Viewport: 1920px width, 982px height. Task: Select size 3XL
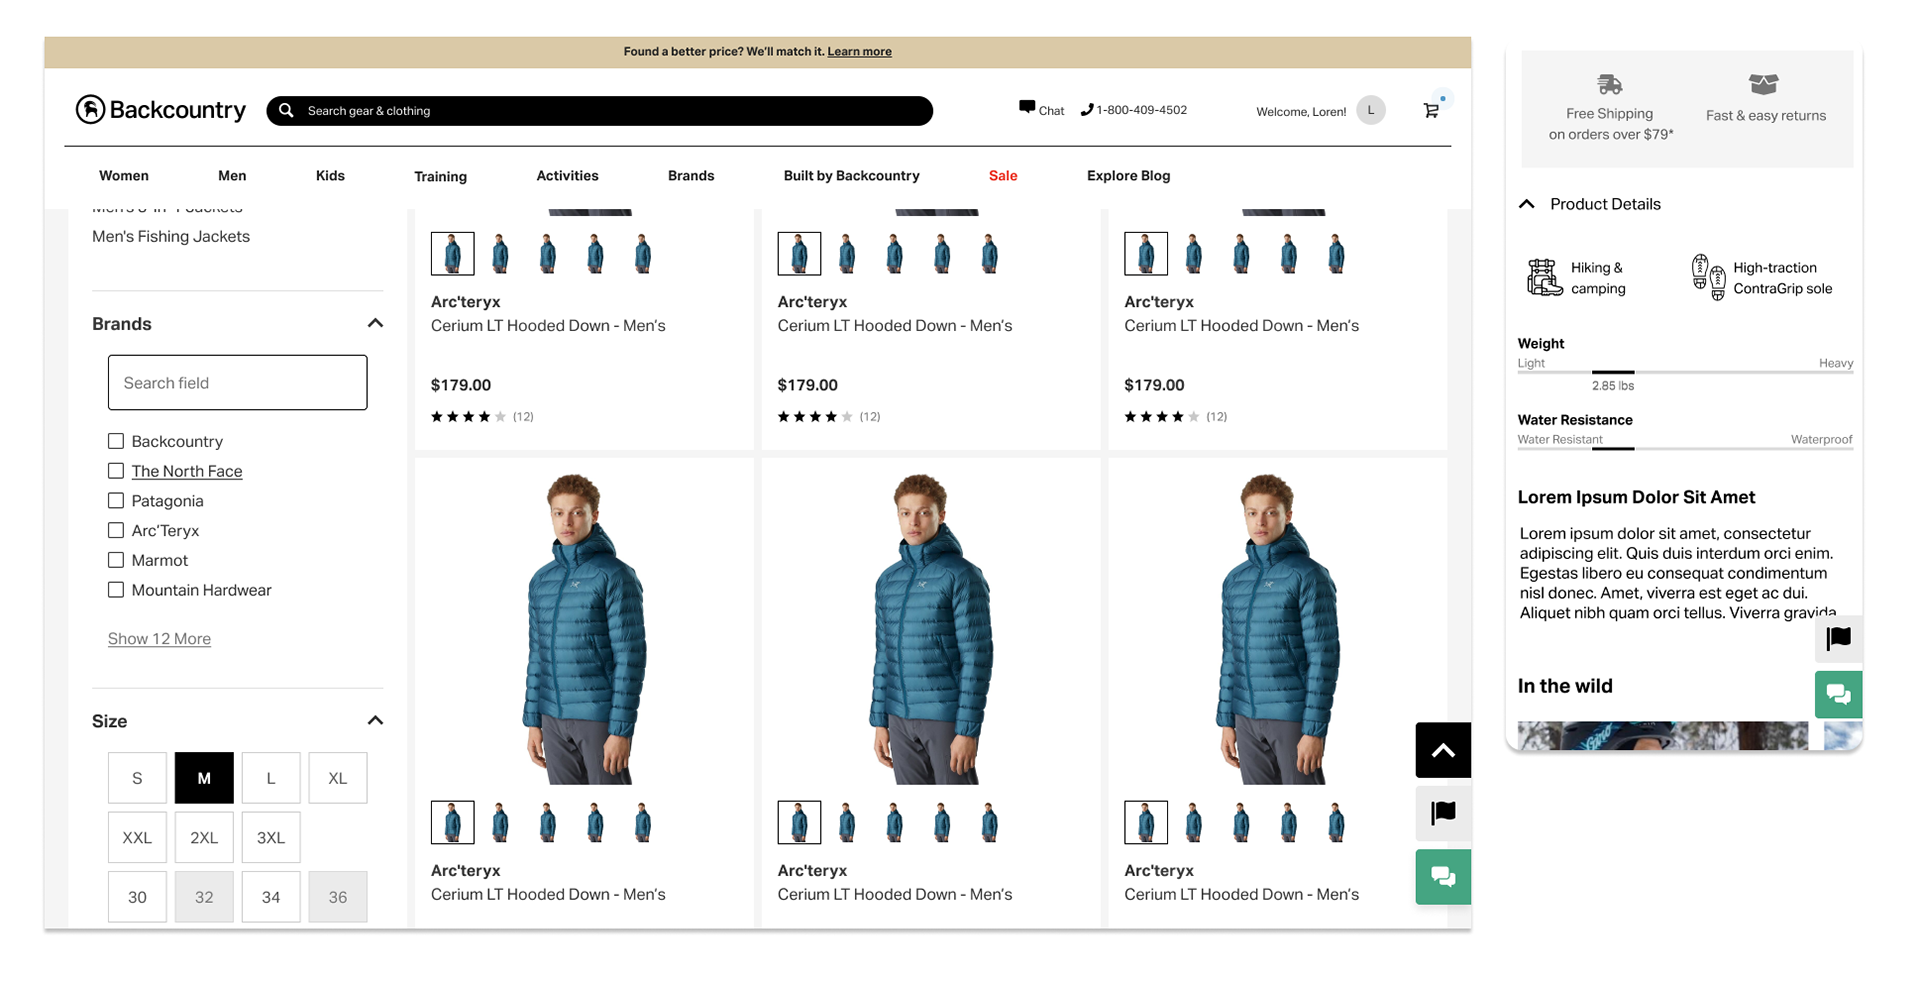click(271, 837)
